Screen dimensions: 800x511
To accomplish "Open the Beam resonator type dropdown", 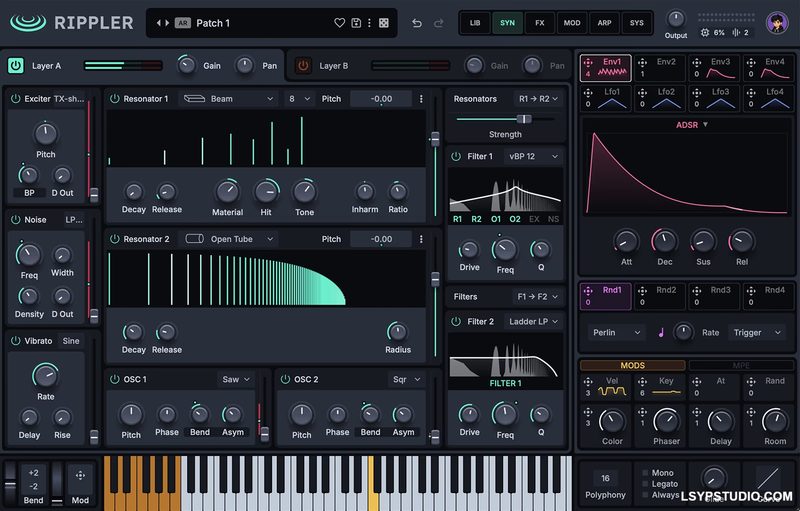I will point(229,99).
